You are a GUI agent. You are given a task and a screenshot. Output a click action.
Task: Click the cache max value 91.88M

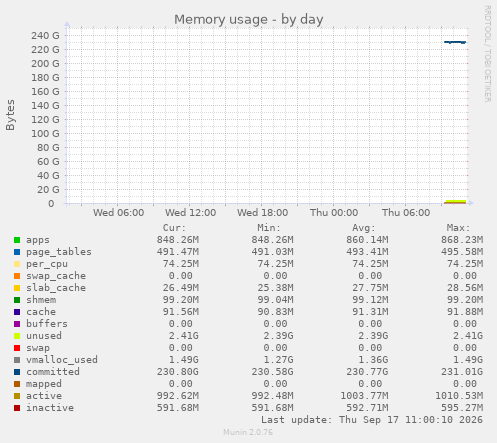click(x=465, y=312)
